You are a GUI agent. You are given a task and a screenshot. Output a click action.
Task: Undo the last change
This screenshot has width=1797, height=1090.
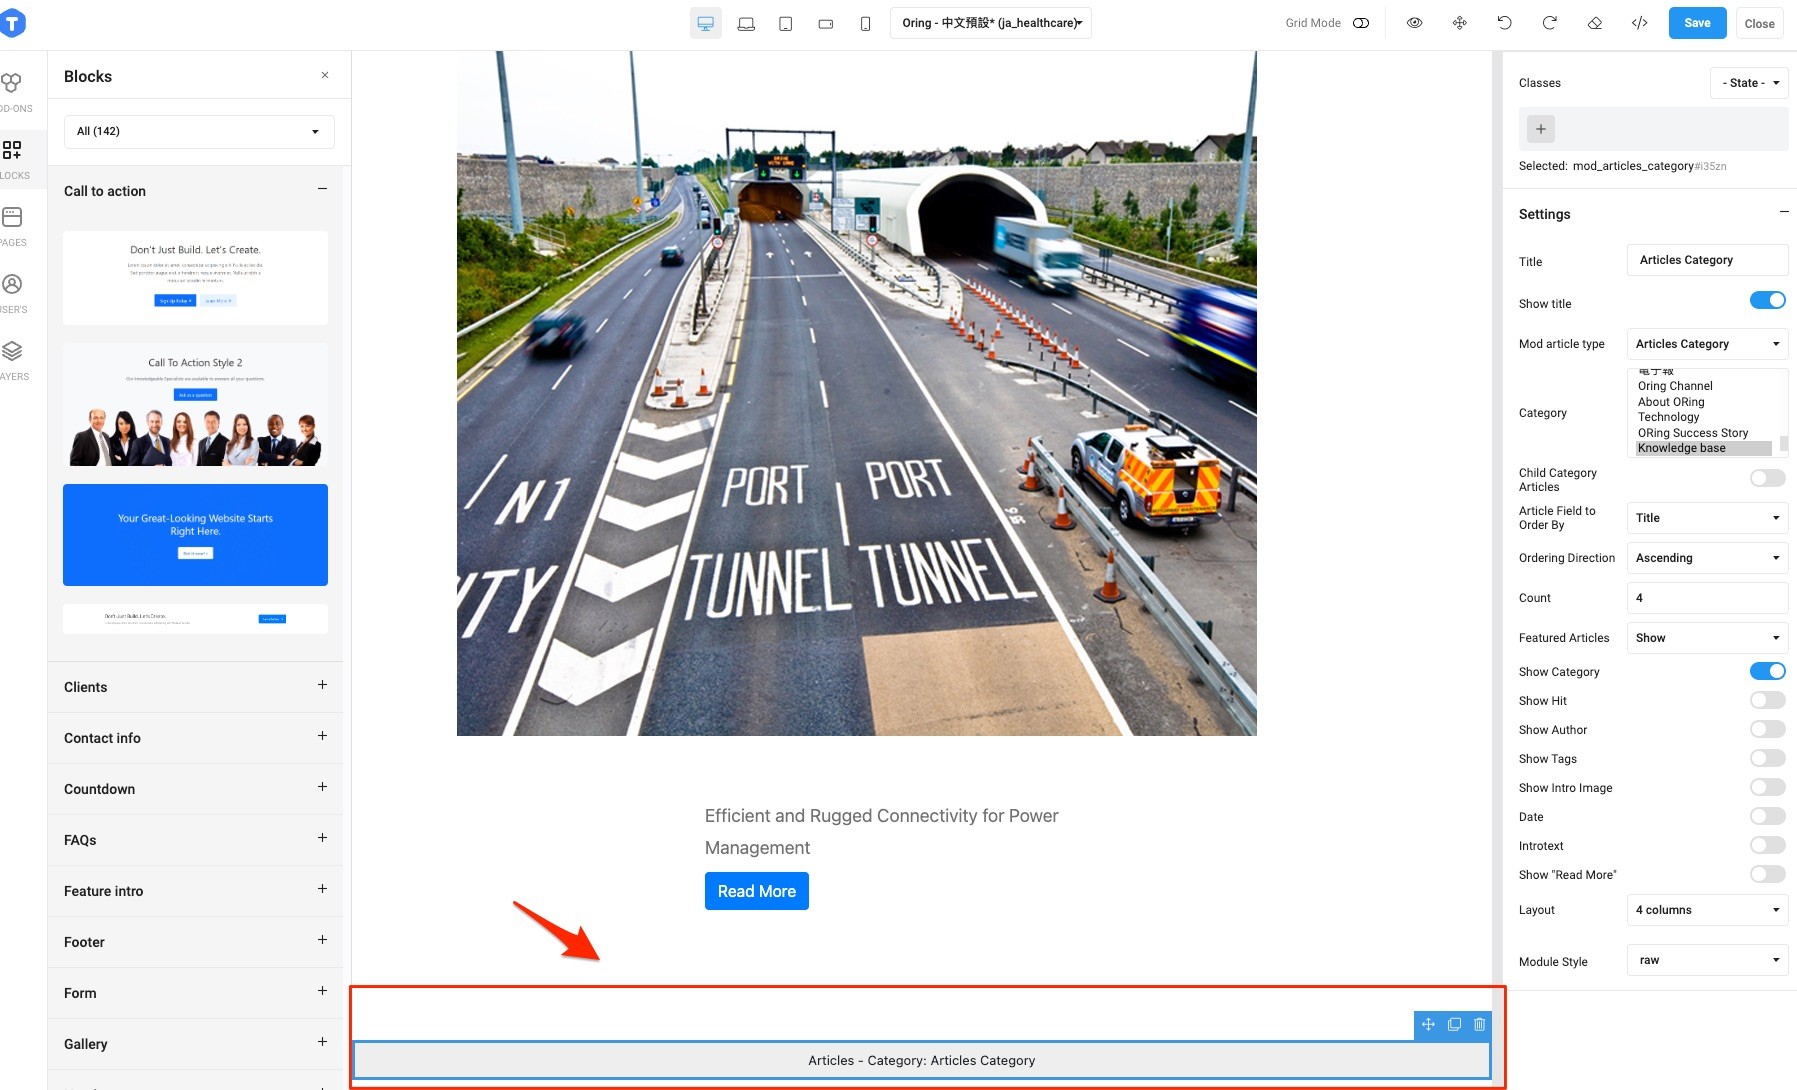coord(1505,23)
